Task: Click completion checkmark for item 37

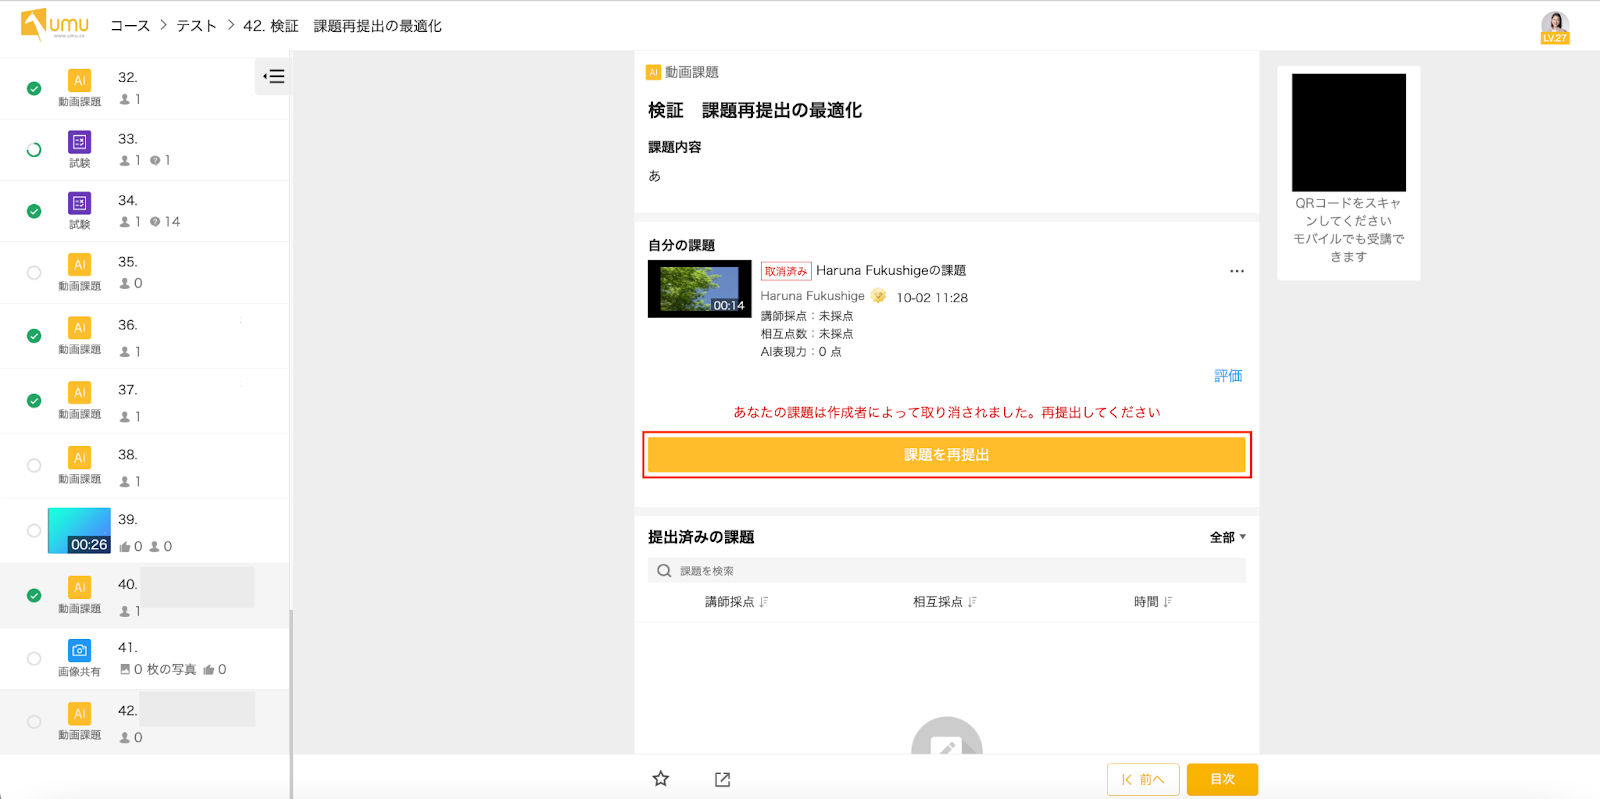Action: tap(34, 400)
